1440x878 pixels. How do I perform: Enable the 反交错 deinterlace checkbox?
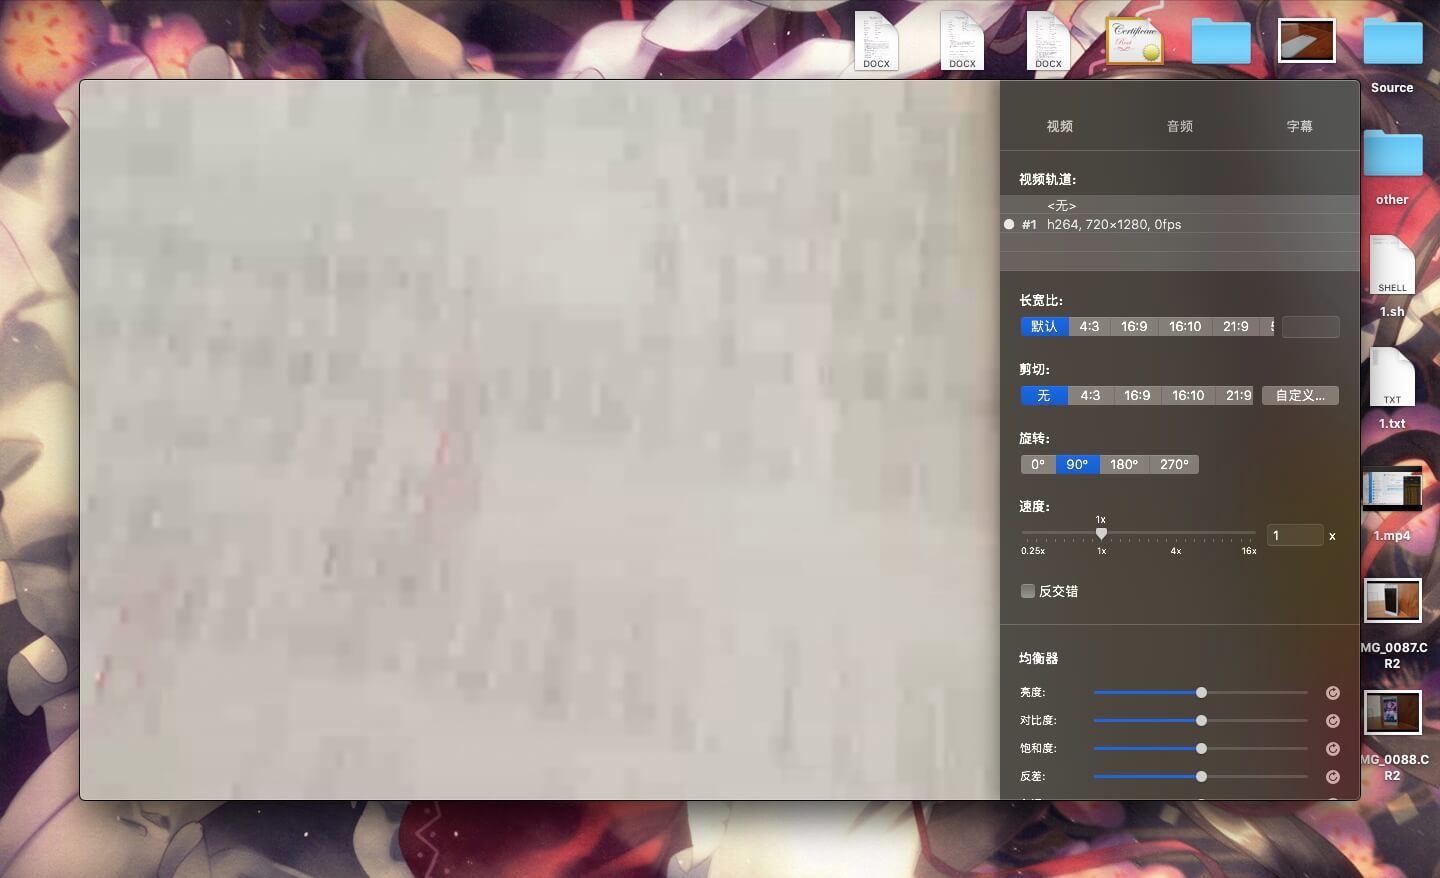click(1028, 591)
